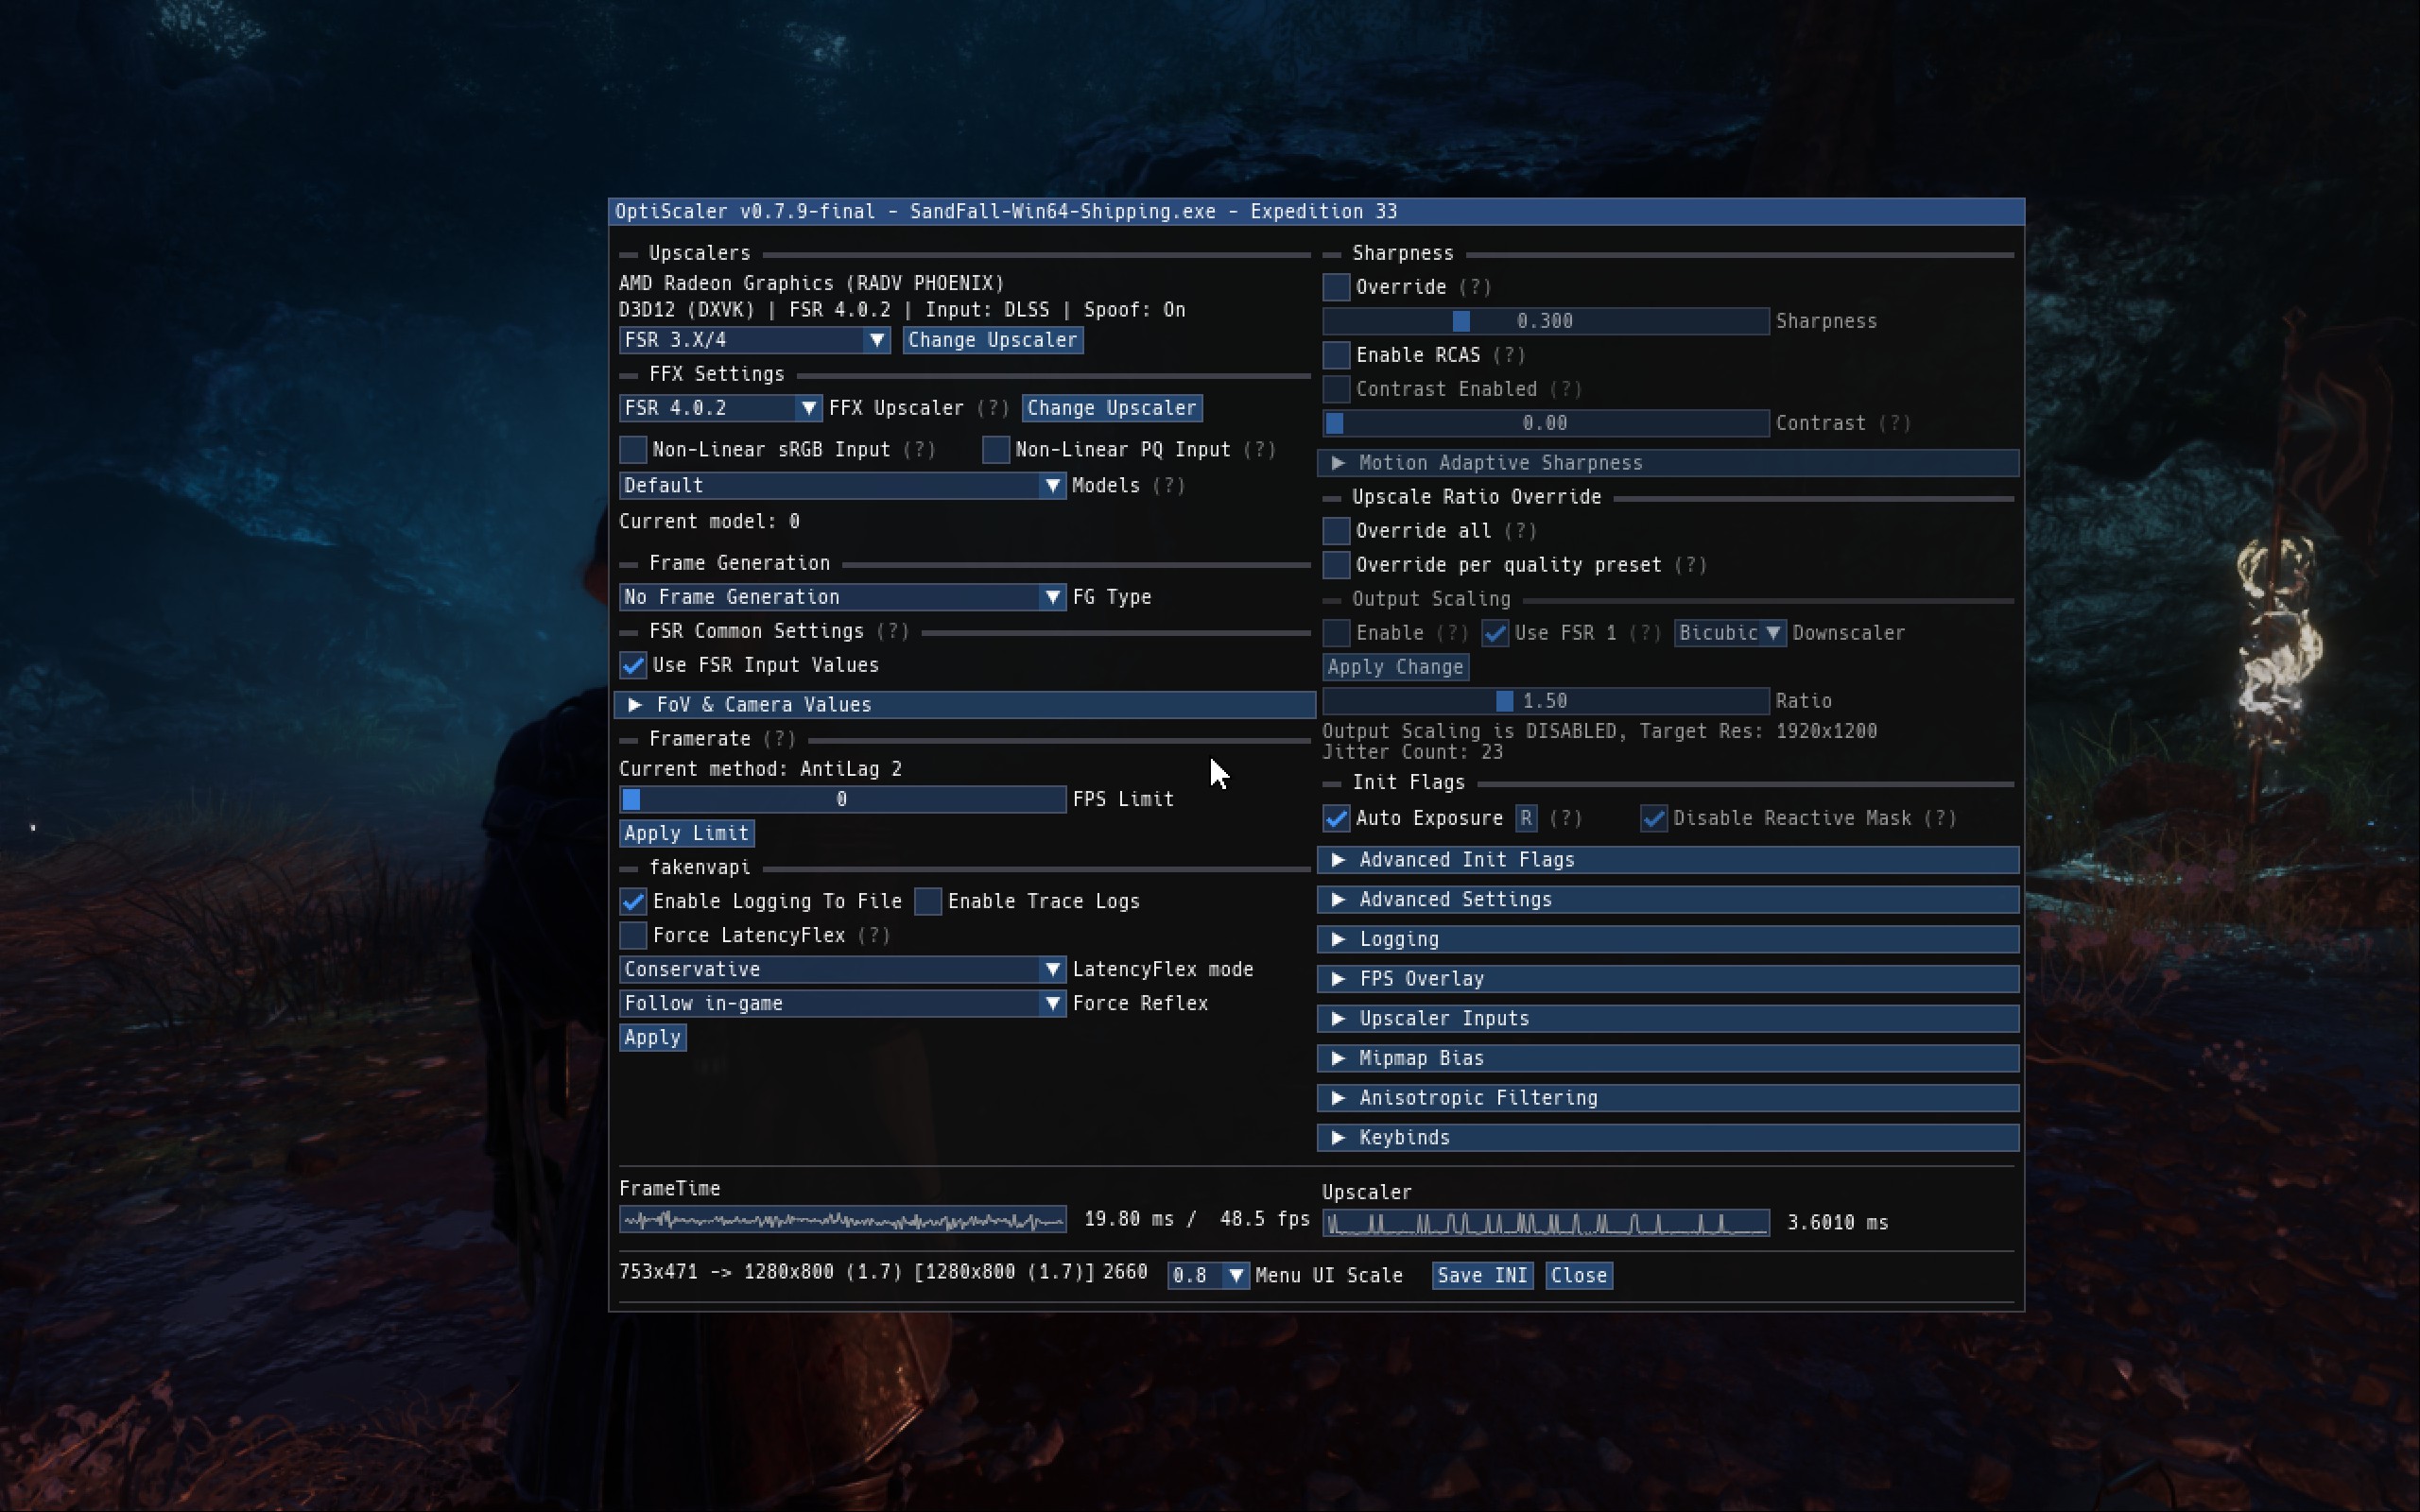Click the Close button in the menu
Image resolution: width=2420 pixels, height=1512 pixels.
[x=1578, y=1275]
